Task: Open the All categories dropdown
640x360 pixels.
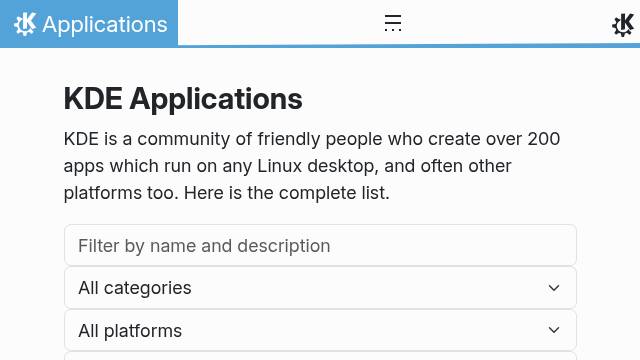Action: click(x=320, y=288)
